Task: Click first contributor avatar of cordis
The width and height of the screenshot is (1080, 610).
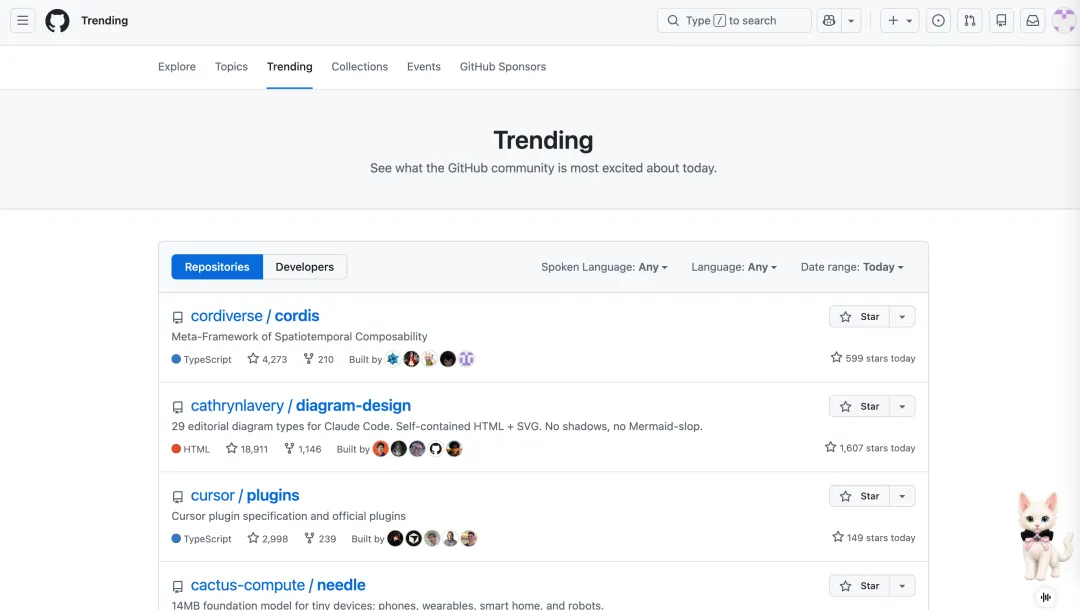Action: click(x=393, y=359)
